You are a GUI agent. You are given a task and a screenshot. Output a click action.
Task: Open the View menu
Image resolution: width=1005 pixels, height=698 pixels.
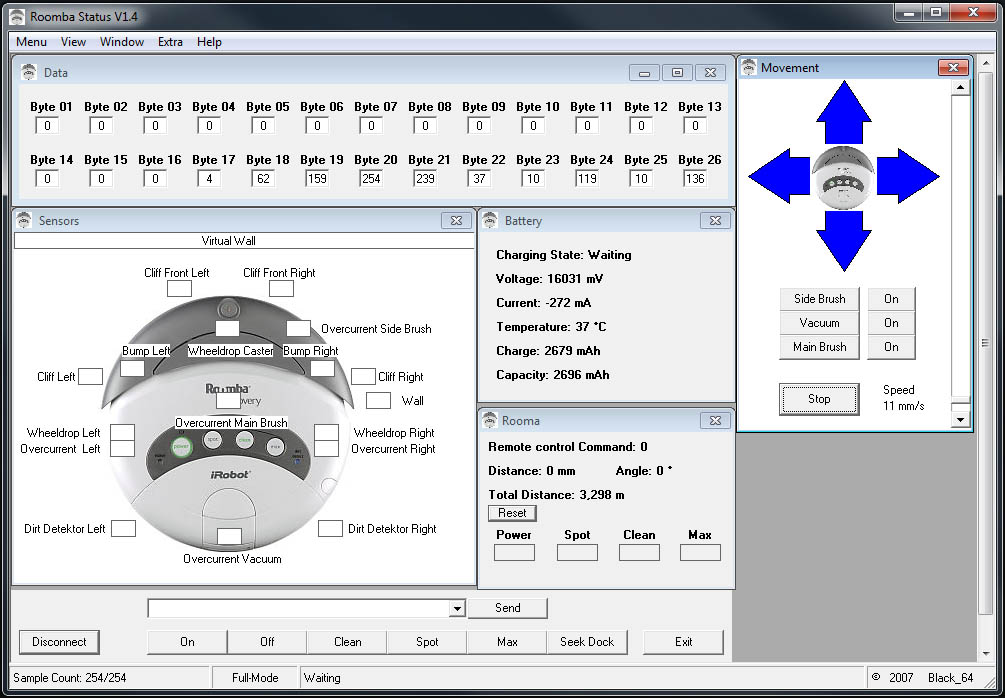coord(73,42)
